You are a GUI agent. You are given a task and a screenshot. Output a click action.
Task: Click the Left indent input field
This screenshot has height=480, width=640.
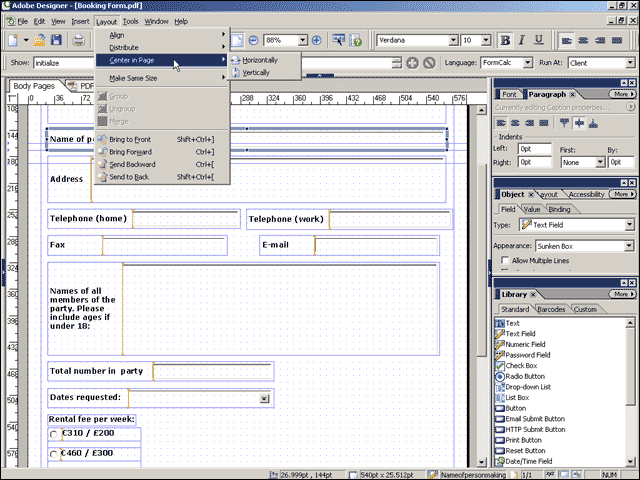[x=535, y=149]
